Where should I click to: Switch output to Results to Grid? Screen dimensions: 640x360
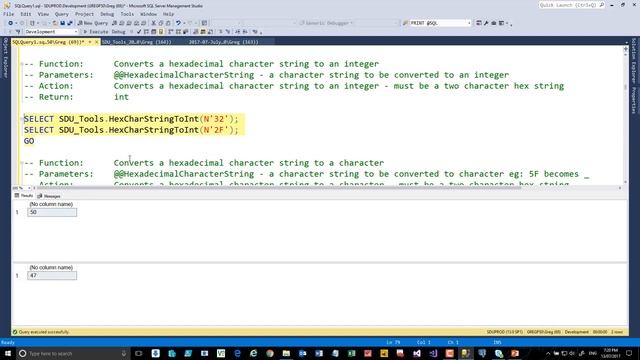(203, 31)
